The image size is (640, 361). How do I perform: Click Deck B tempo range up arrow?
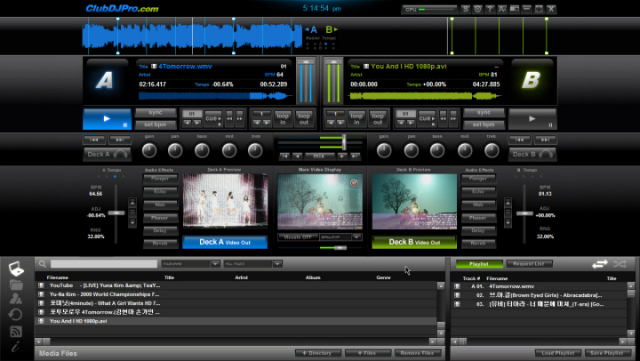(508, 203)
